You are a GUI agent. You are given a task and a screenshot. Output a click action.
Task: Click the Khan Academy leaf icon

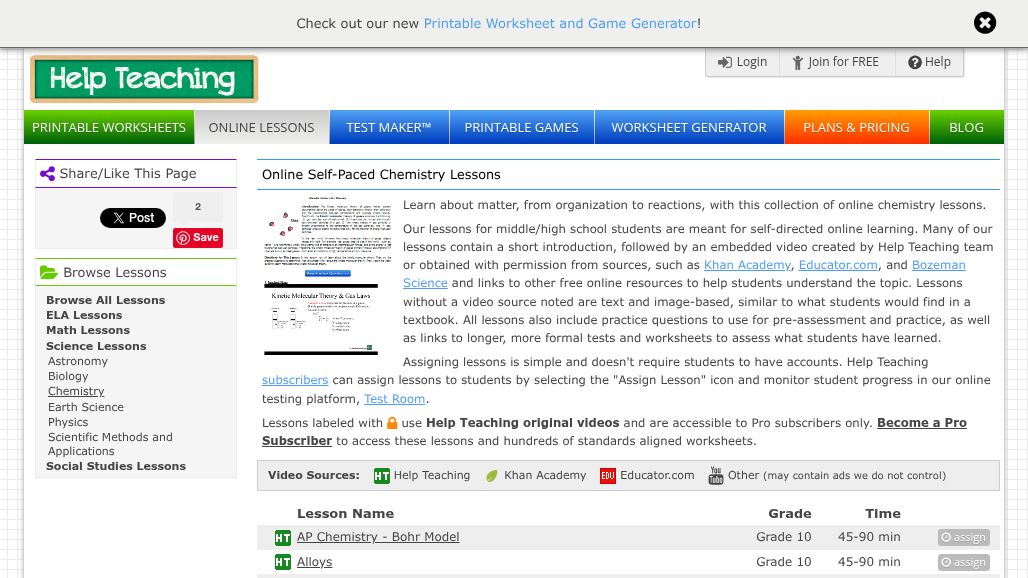pyautogui.click(x=492, y=476)
